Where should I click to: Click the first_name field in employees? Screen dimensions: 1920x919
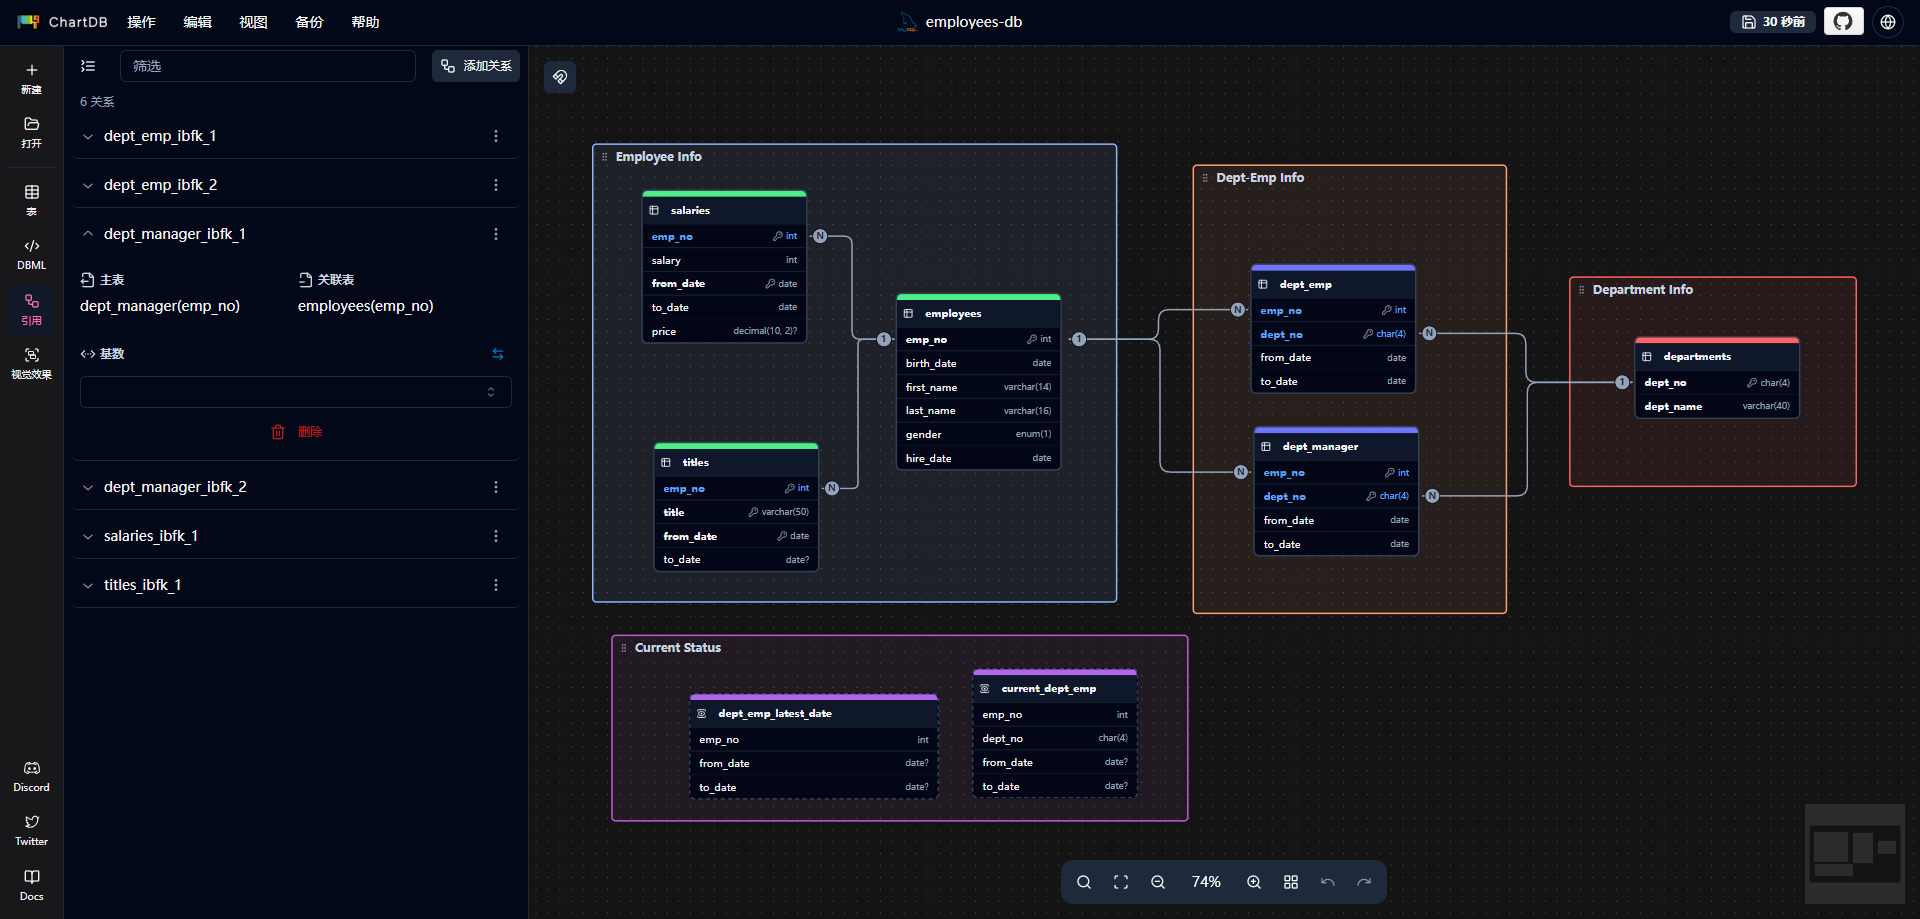(979, 387)
